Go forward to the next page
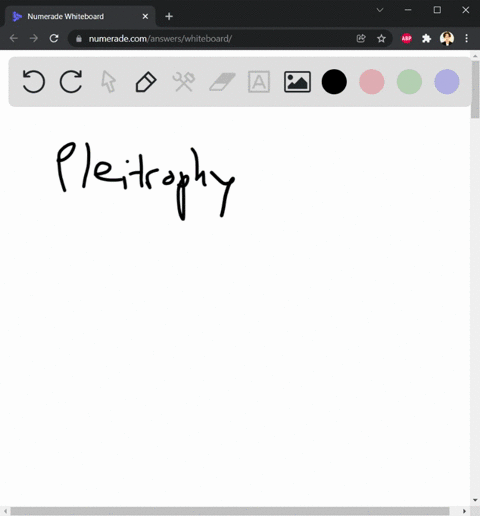The height and width of the screenshot is (516, 480). coord(34,38)
